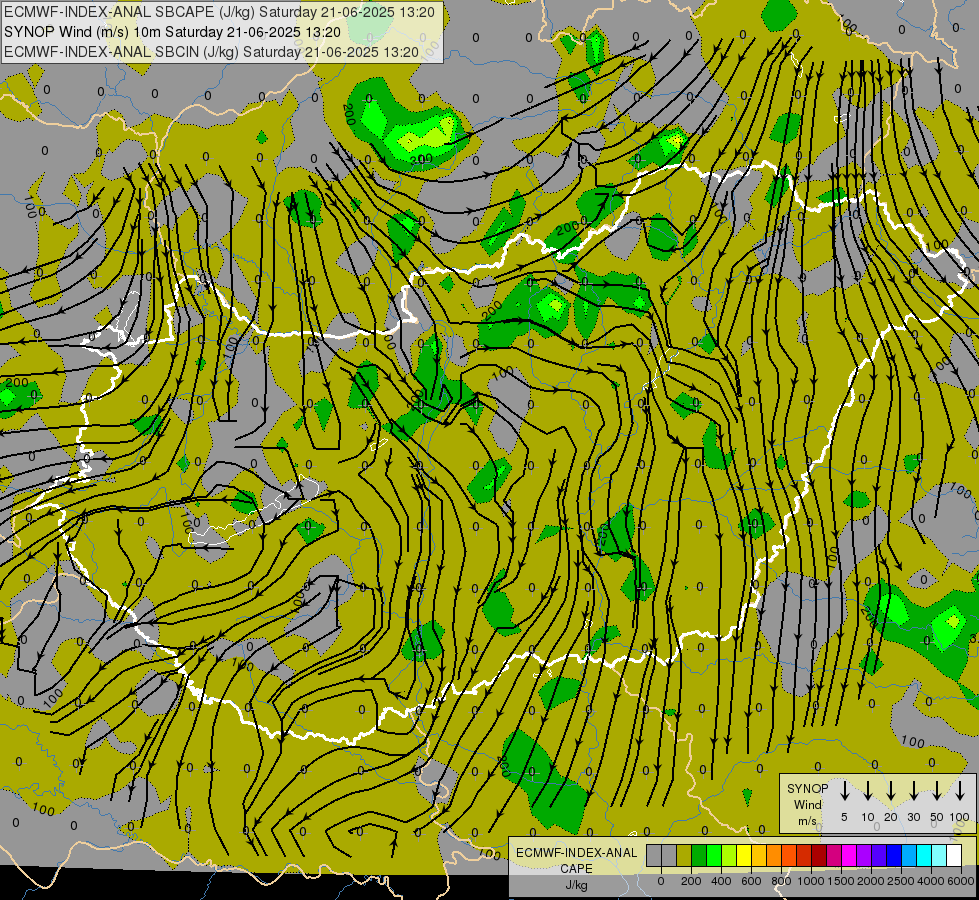This screenshot has height=900, width=979.
Task: Pick the purple swatch left of 2000
Action: pyautogui.click(x=863, y=855)
